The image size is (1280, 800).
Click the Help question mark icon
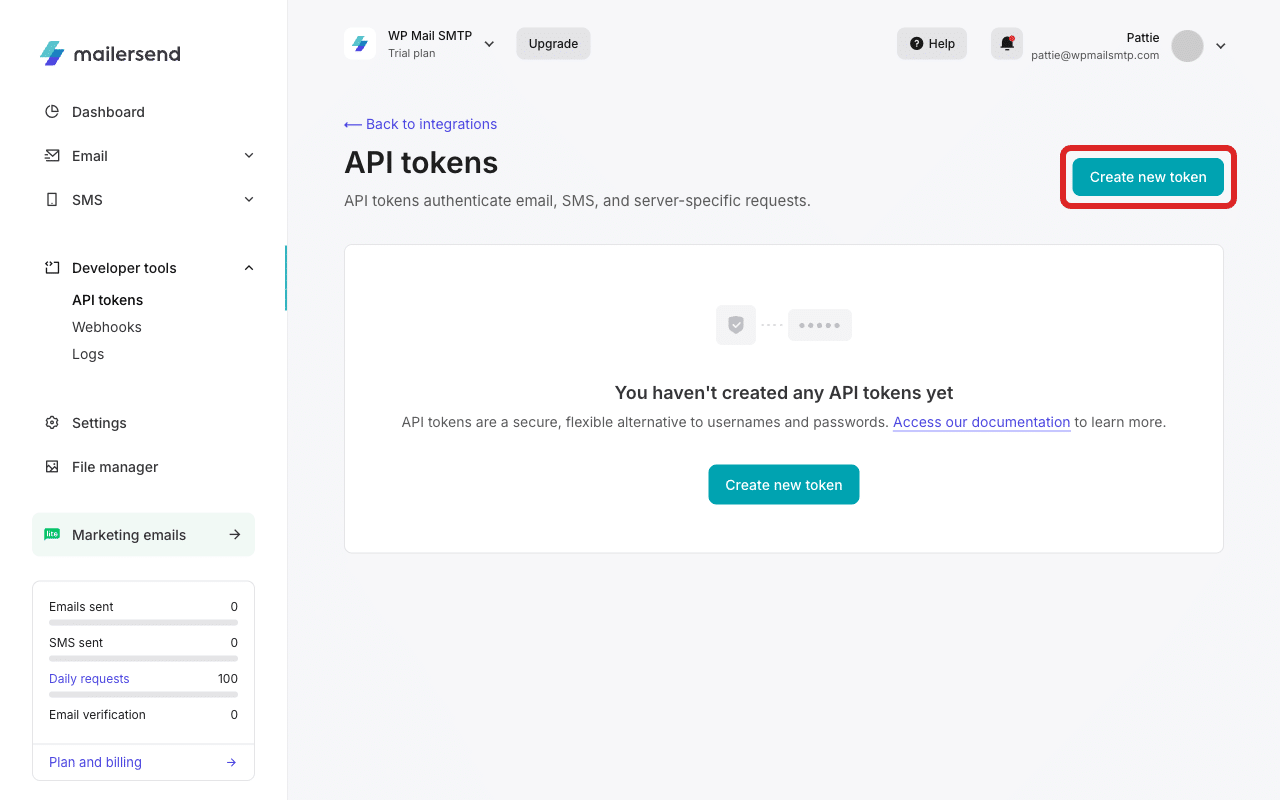pyautogui.click(x=917, y=43)
